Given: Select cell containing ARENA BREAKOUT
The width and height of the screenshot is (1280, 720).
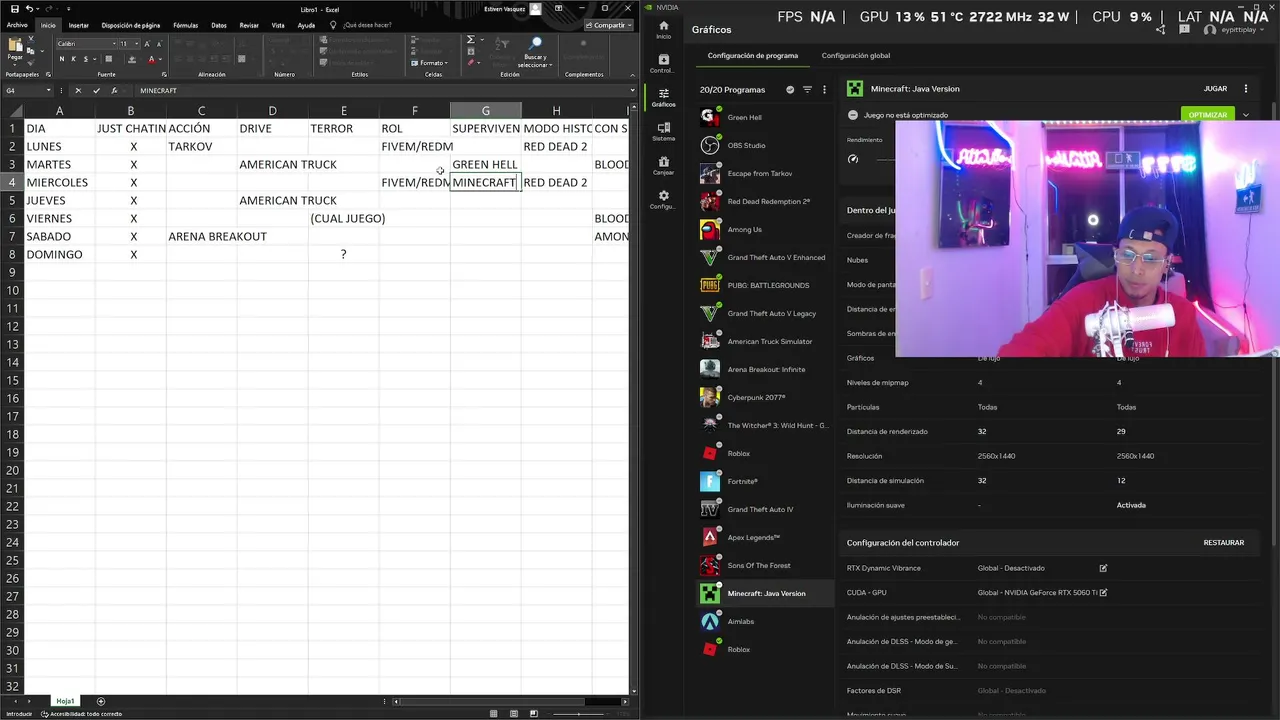Looking at the screenshot, I should pos(201,236).
